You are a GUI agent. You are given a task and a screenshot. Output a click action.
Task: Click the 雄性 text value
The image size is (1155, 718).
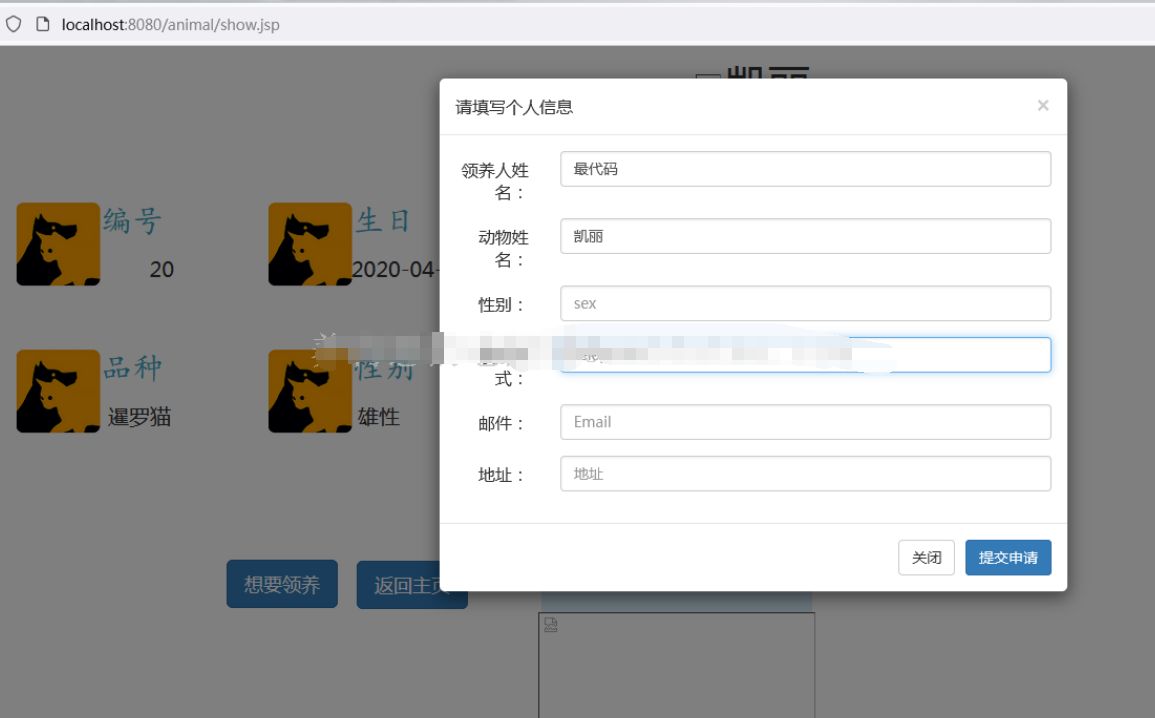379,418
